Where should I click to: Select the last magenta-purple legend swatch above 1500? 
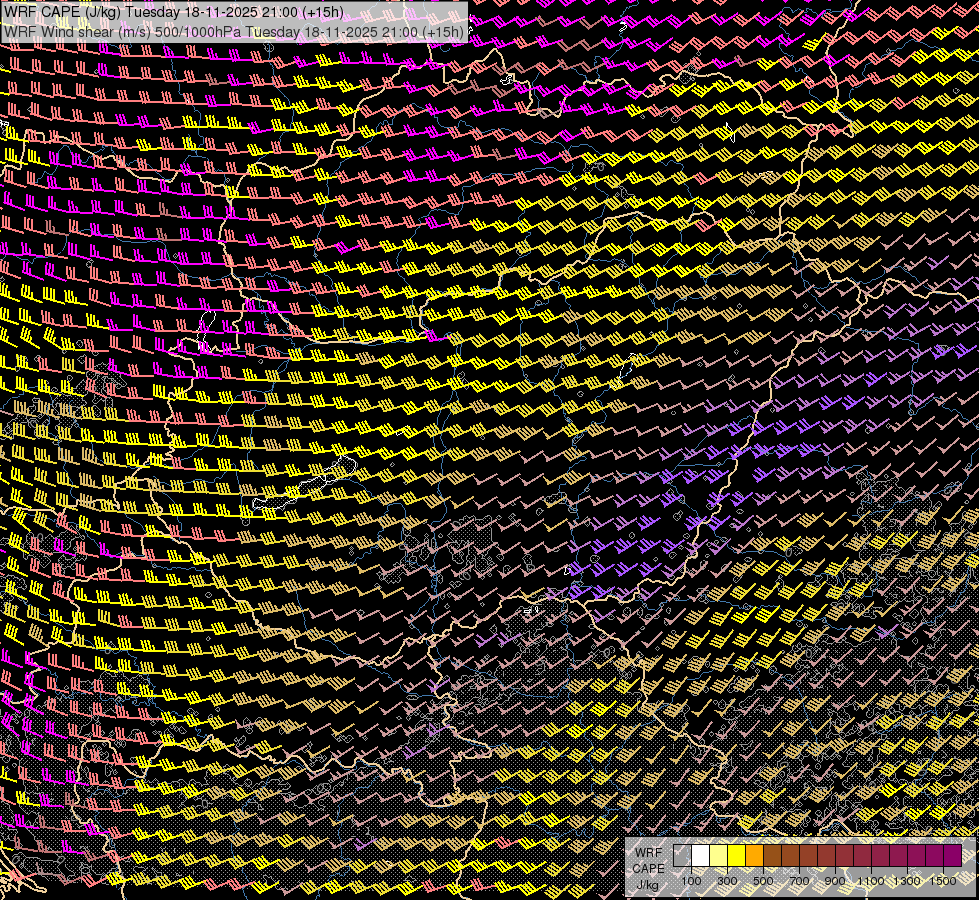pos(953,856)
